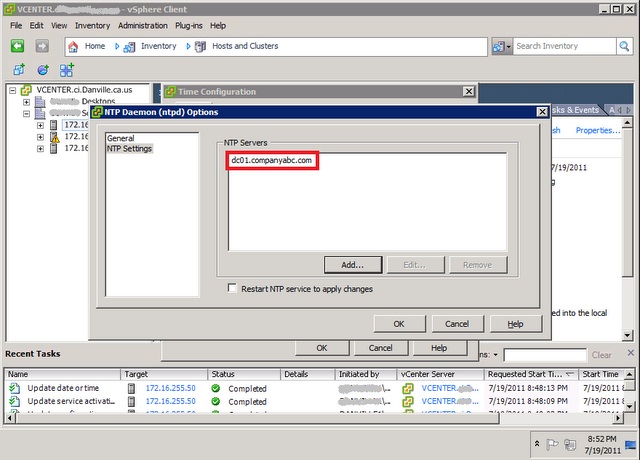
Task: Open the Plug-ins menu
Action: (x=189, y=25)
